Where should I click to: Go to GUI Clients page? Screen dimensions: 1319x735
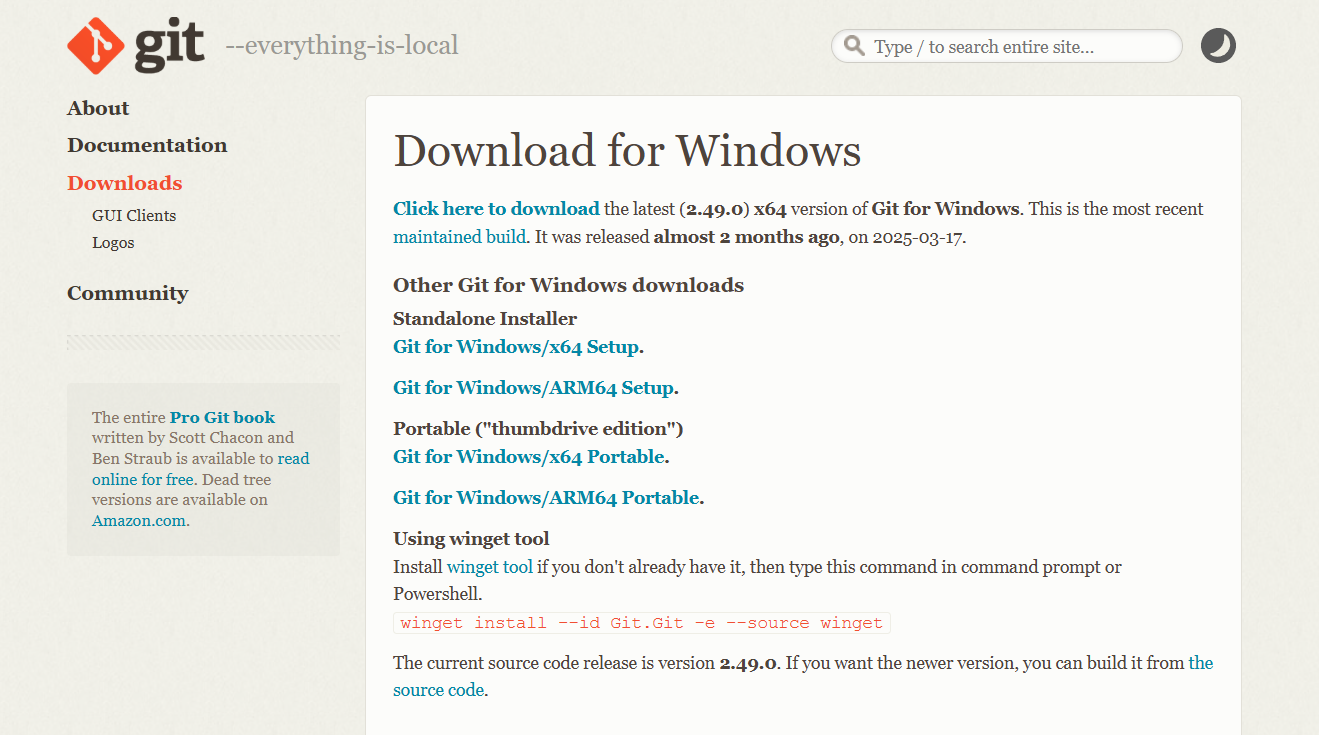click(134, 215)
